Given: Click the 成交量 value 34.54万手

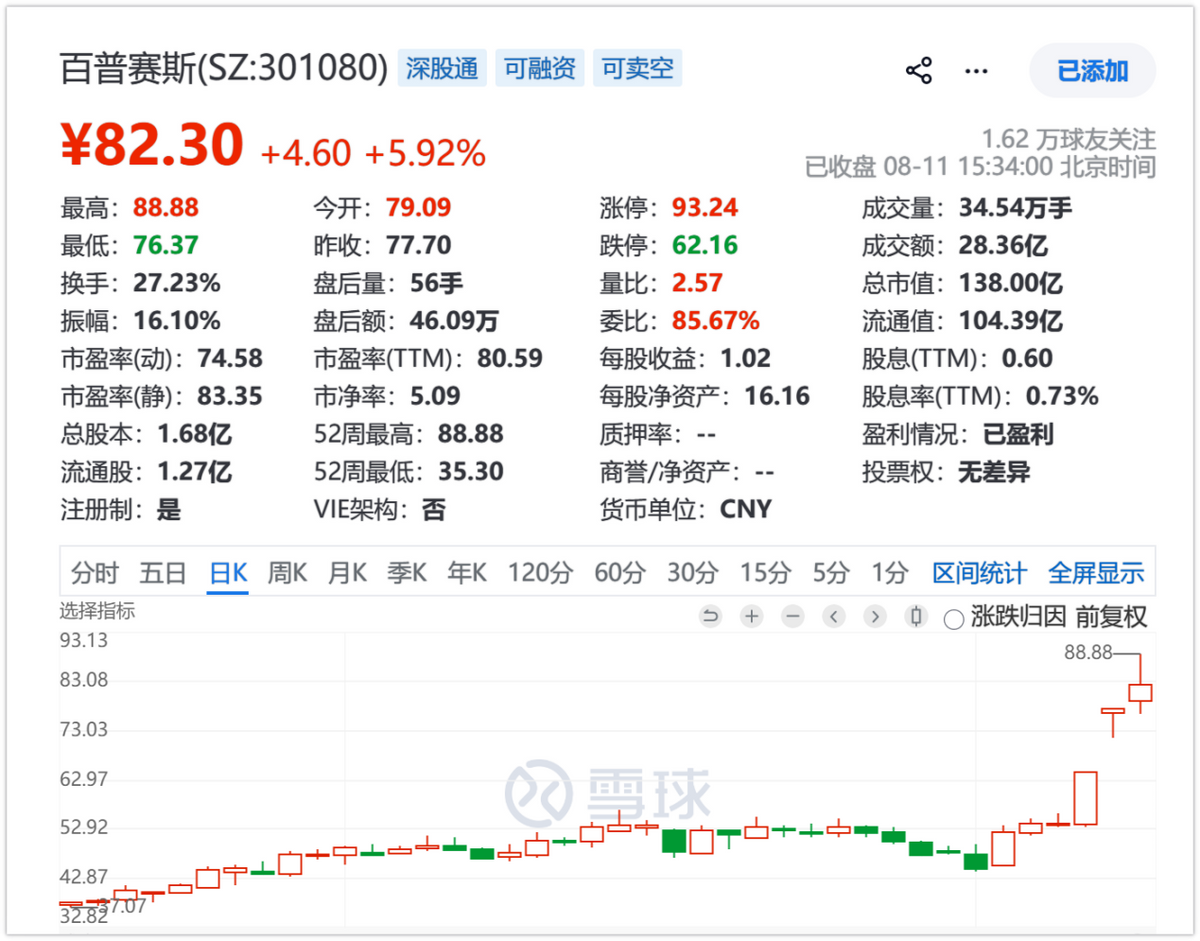Looking at the screenshot, I should [1015, 208].
